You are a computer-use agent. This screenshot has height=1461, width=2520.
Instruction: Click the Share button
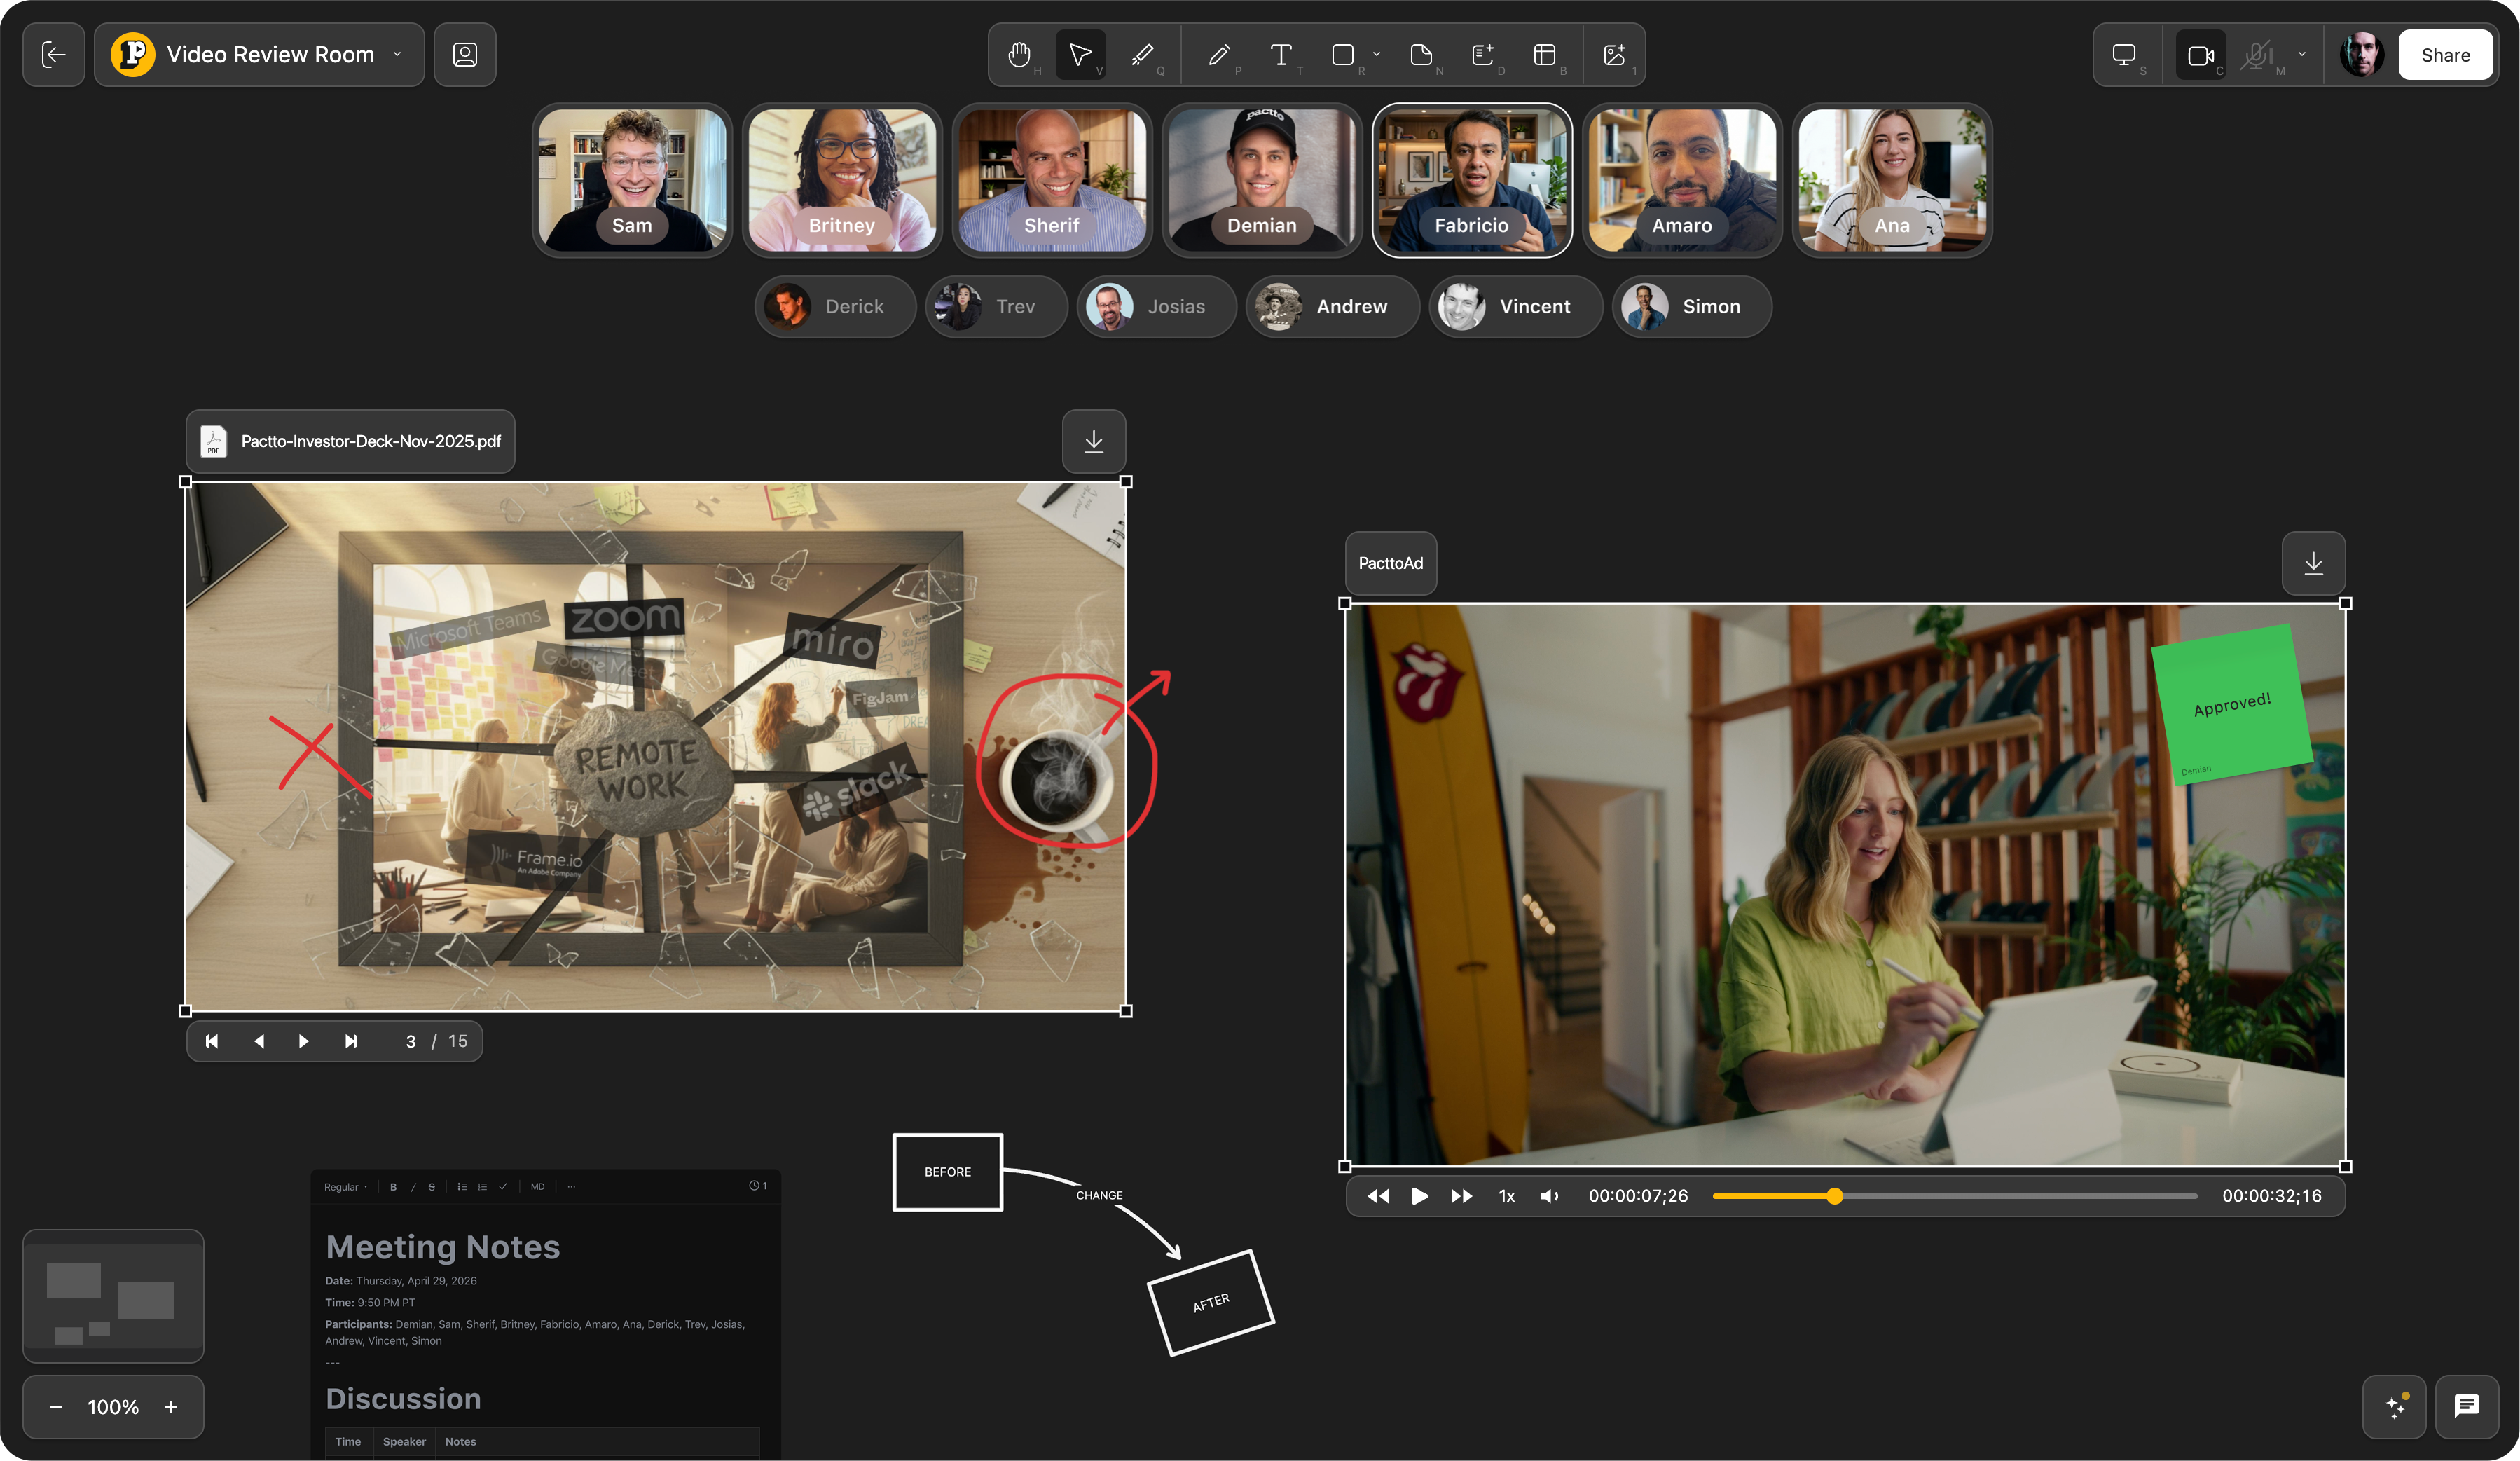pos(2446,55)
